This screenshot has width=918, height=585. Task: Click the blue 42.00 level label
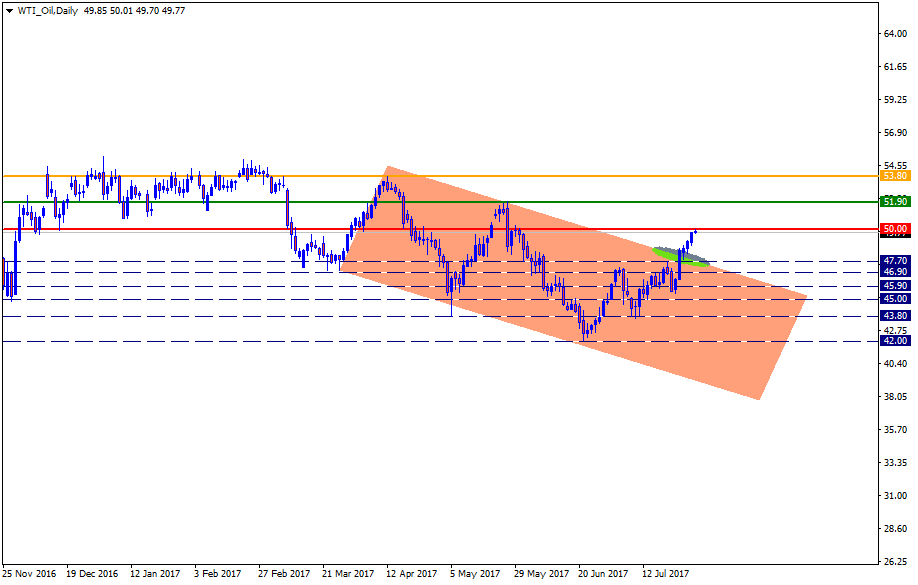pos(894,340)
